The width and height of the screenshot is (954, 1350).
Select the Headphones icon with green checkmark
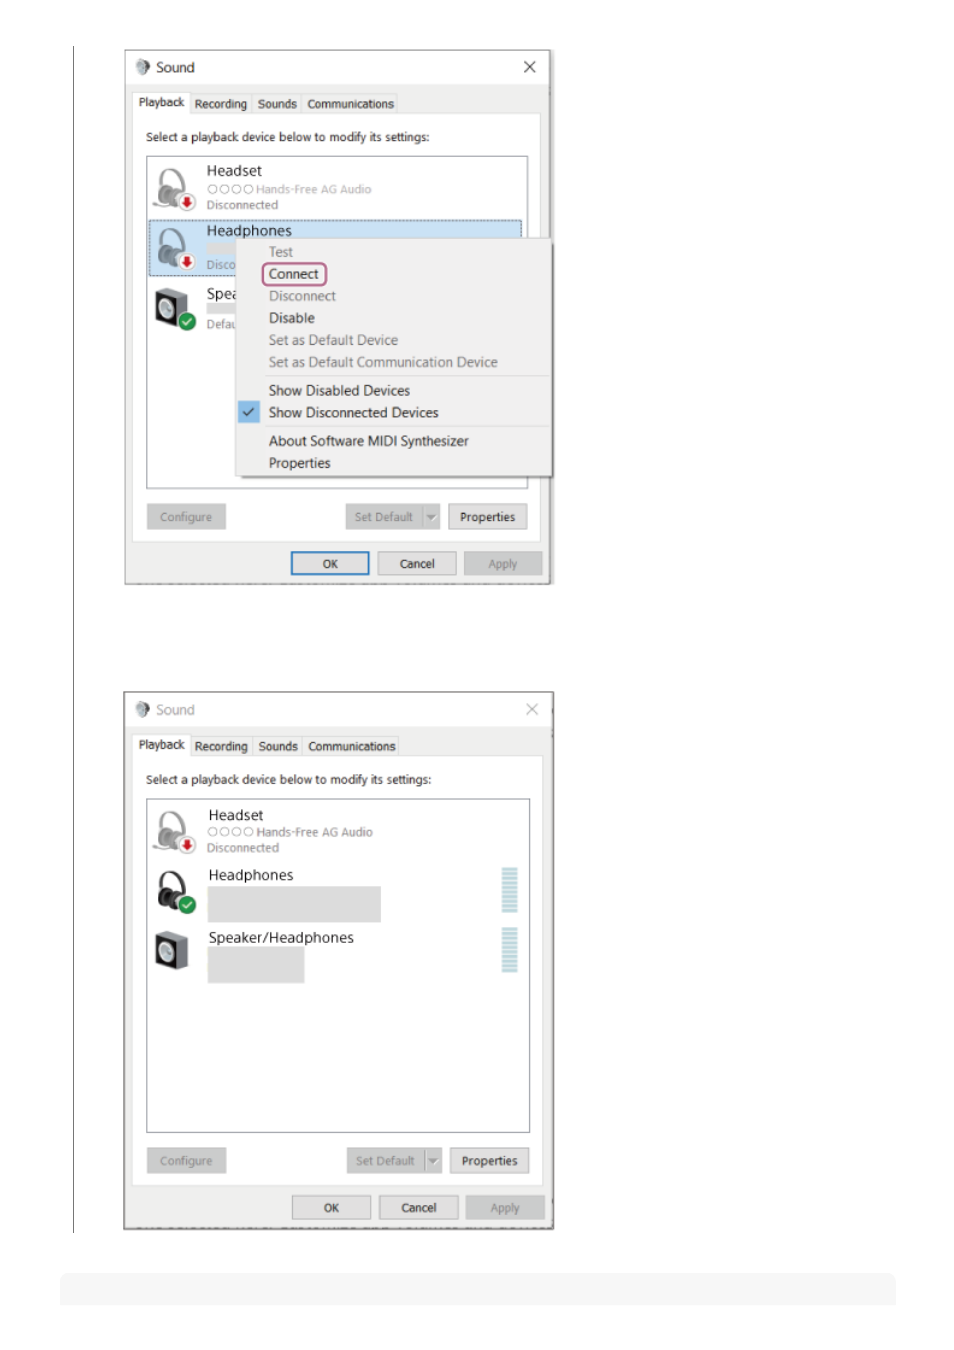click(x=175, y=891)
